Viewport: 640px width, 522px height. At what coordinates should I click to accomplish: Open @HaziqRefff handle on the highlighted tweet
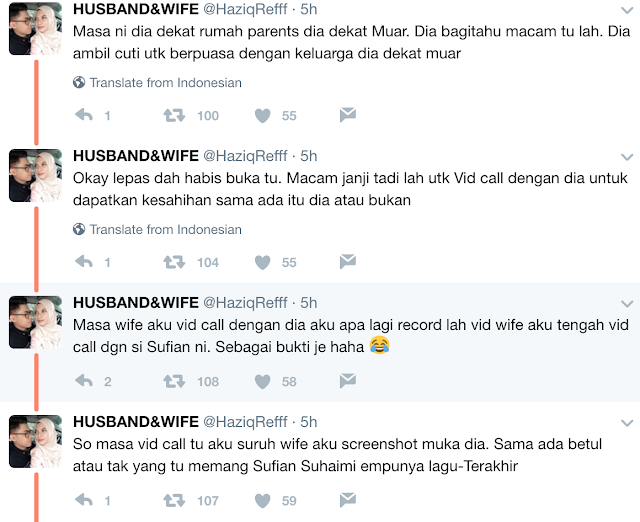[245, 303]
